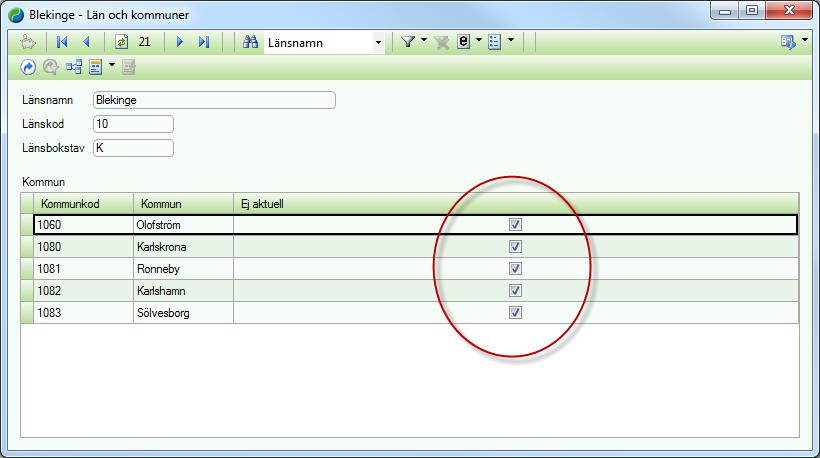The width and height of the screenshot is (820, 458).
Task: Click the Länskod field with value 10
Action: click(133, 124)
